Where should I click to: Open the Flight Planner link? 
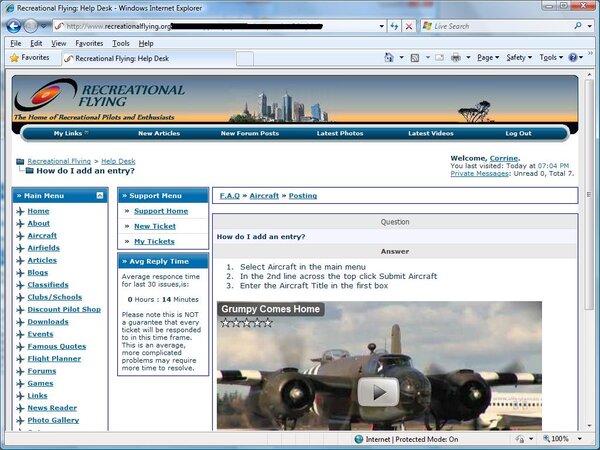point(54,357)
